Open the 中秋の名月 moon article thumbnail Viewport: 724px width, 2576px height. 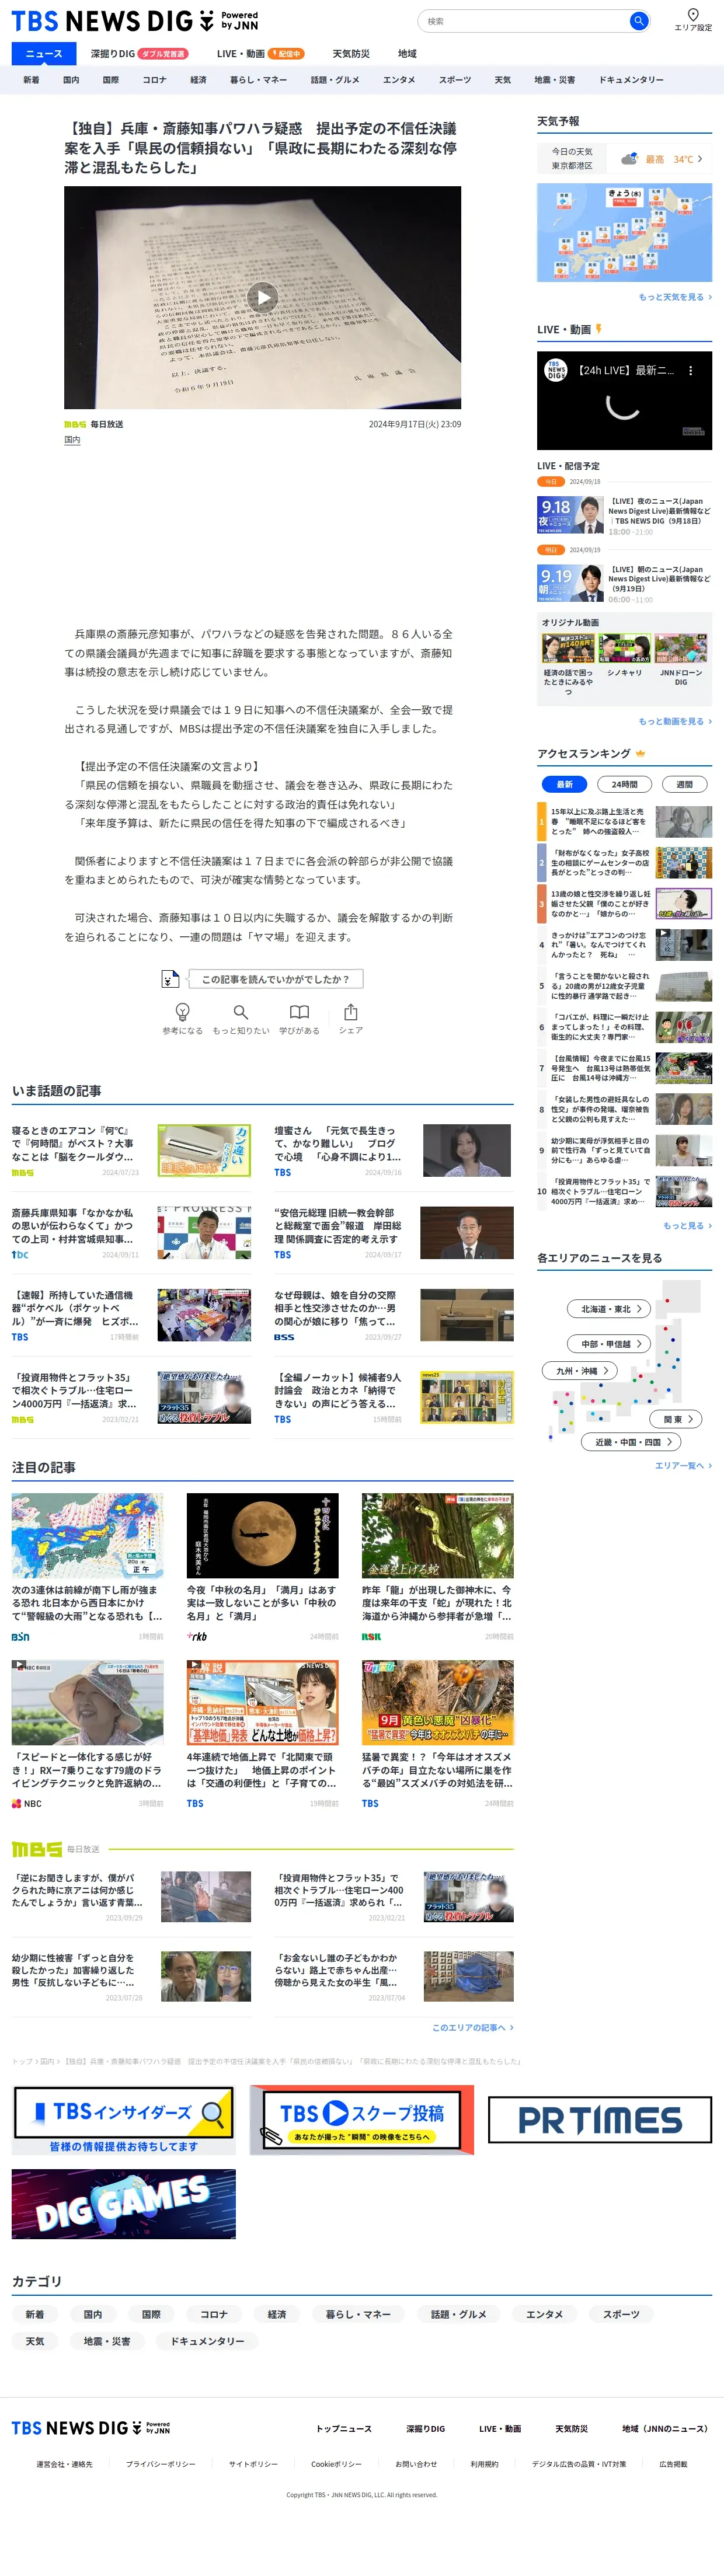[262, 1536]
